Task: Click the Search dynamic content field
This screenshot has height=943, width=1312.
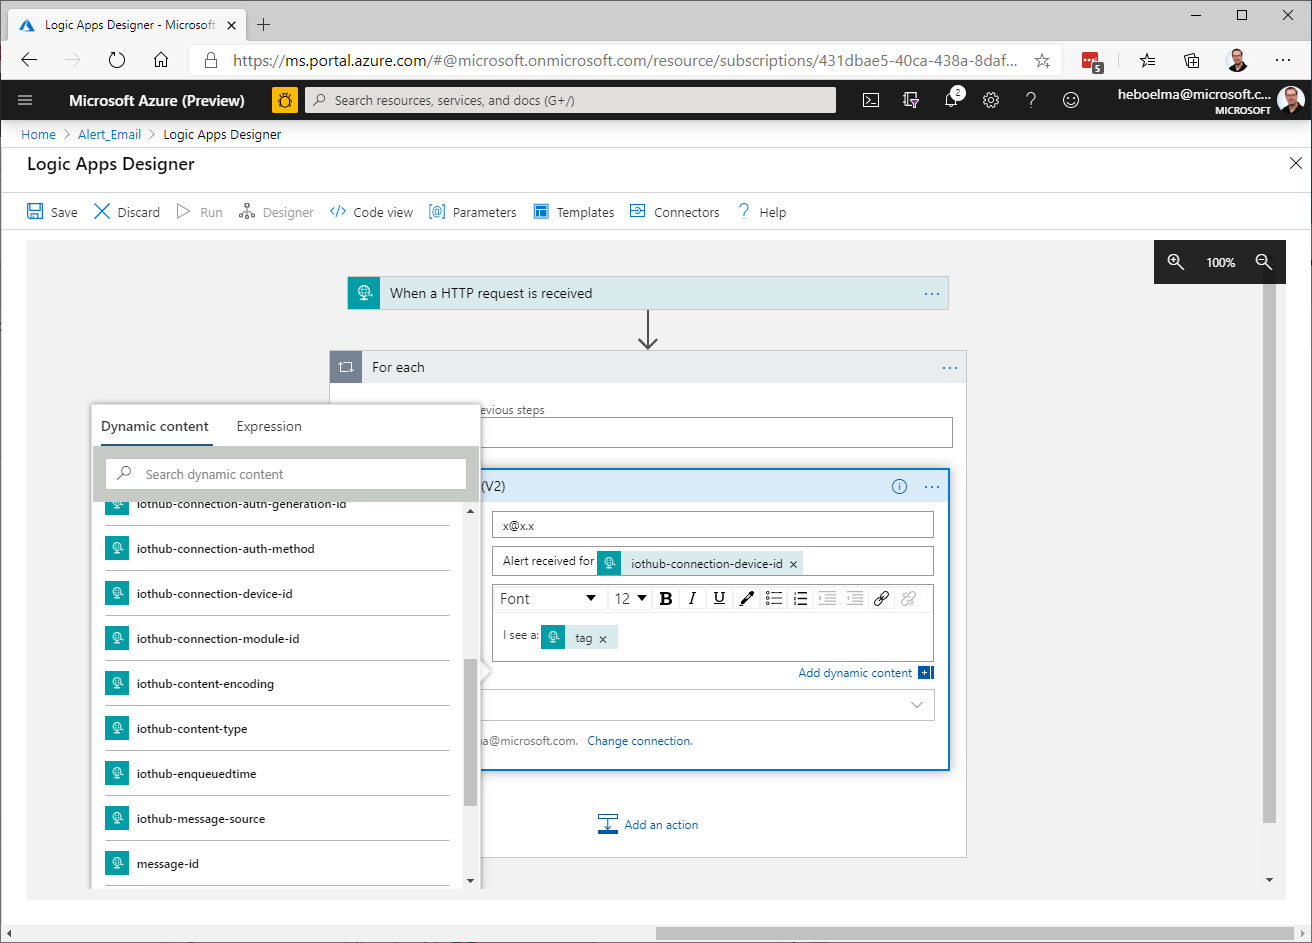Action: click(x=286, y=474)
